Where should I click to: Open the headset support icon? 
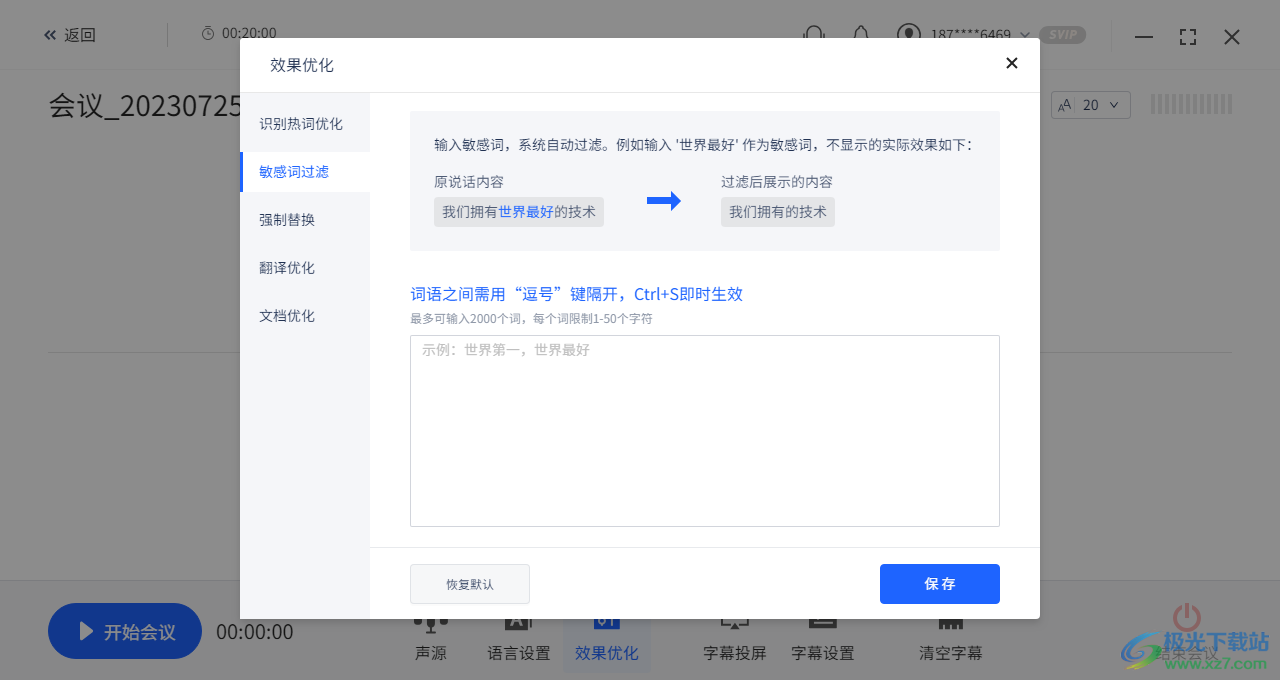coord(813,35)
